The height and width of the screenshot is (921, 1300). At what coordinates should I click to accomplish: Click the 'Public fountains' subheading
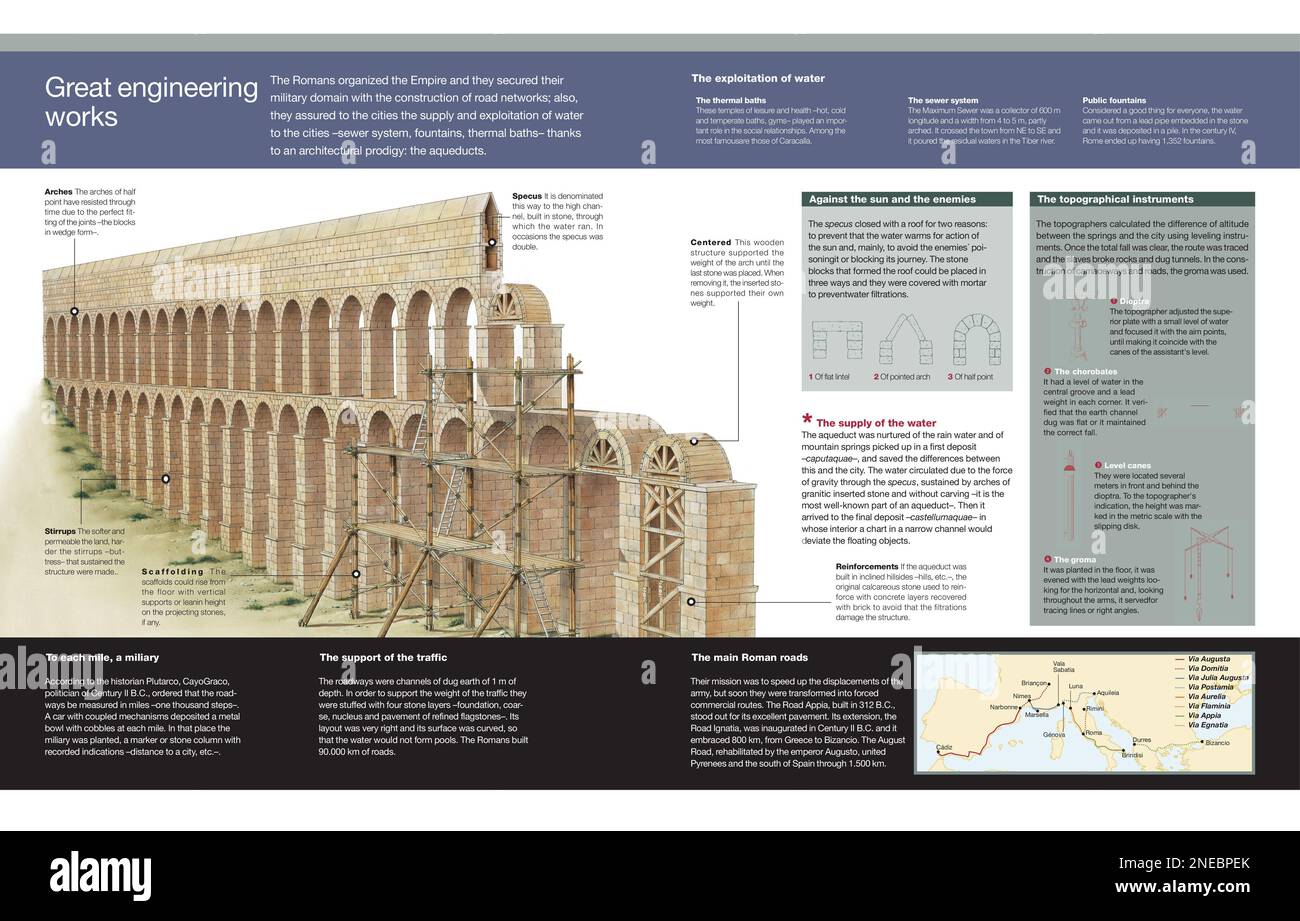[1114, 100]
